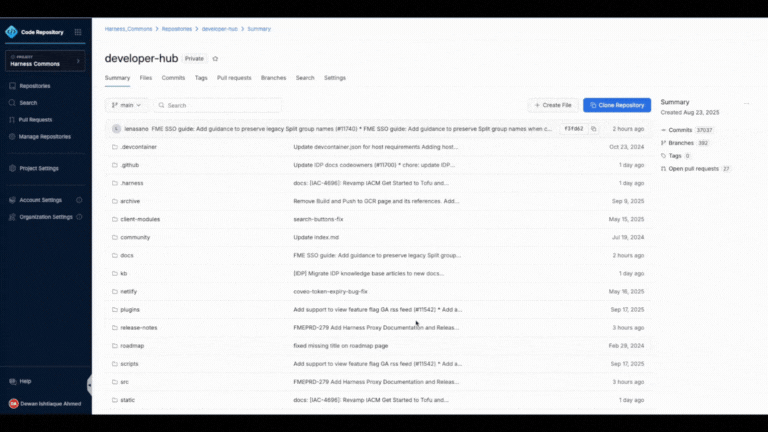The height and width of the screenshot is (432, 768).
Task: Open the kb folder
Action: 123,274
